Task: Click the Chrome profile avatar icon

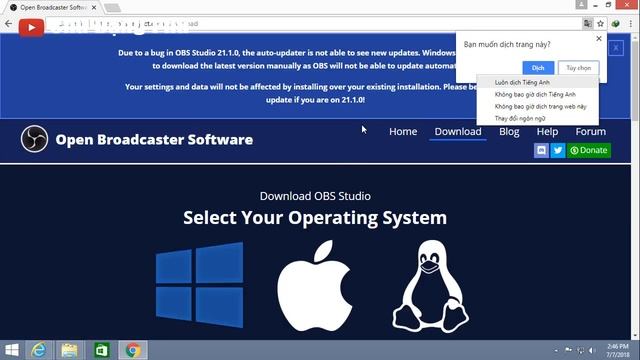Action: [x=581, y=5]
